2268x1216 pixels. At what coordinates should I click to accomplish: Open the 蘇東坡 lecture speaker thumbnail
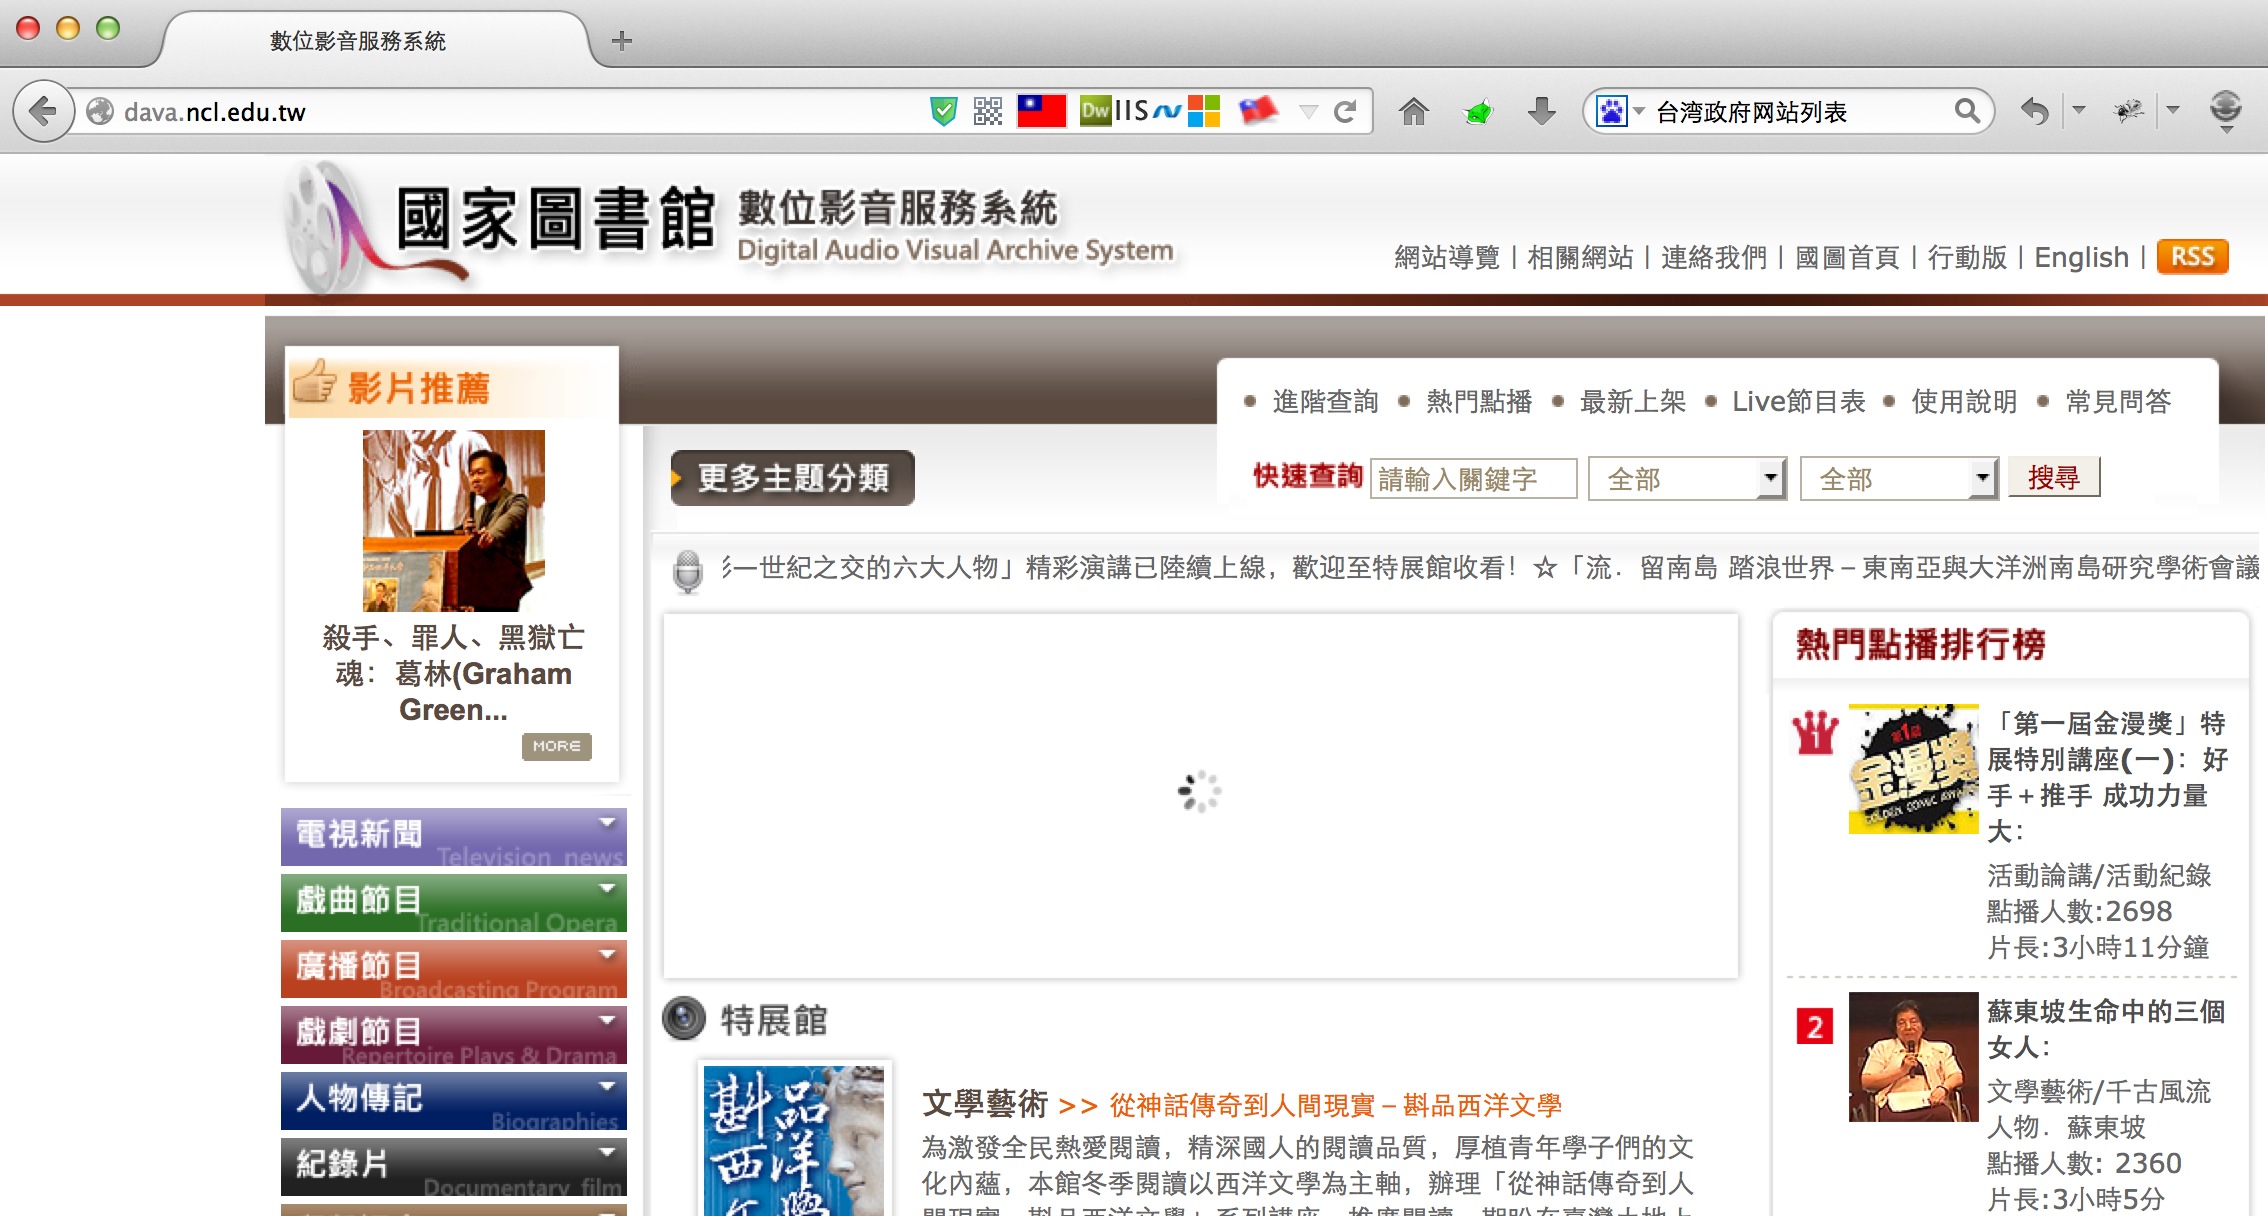pos(1913,1056)
